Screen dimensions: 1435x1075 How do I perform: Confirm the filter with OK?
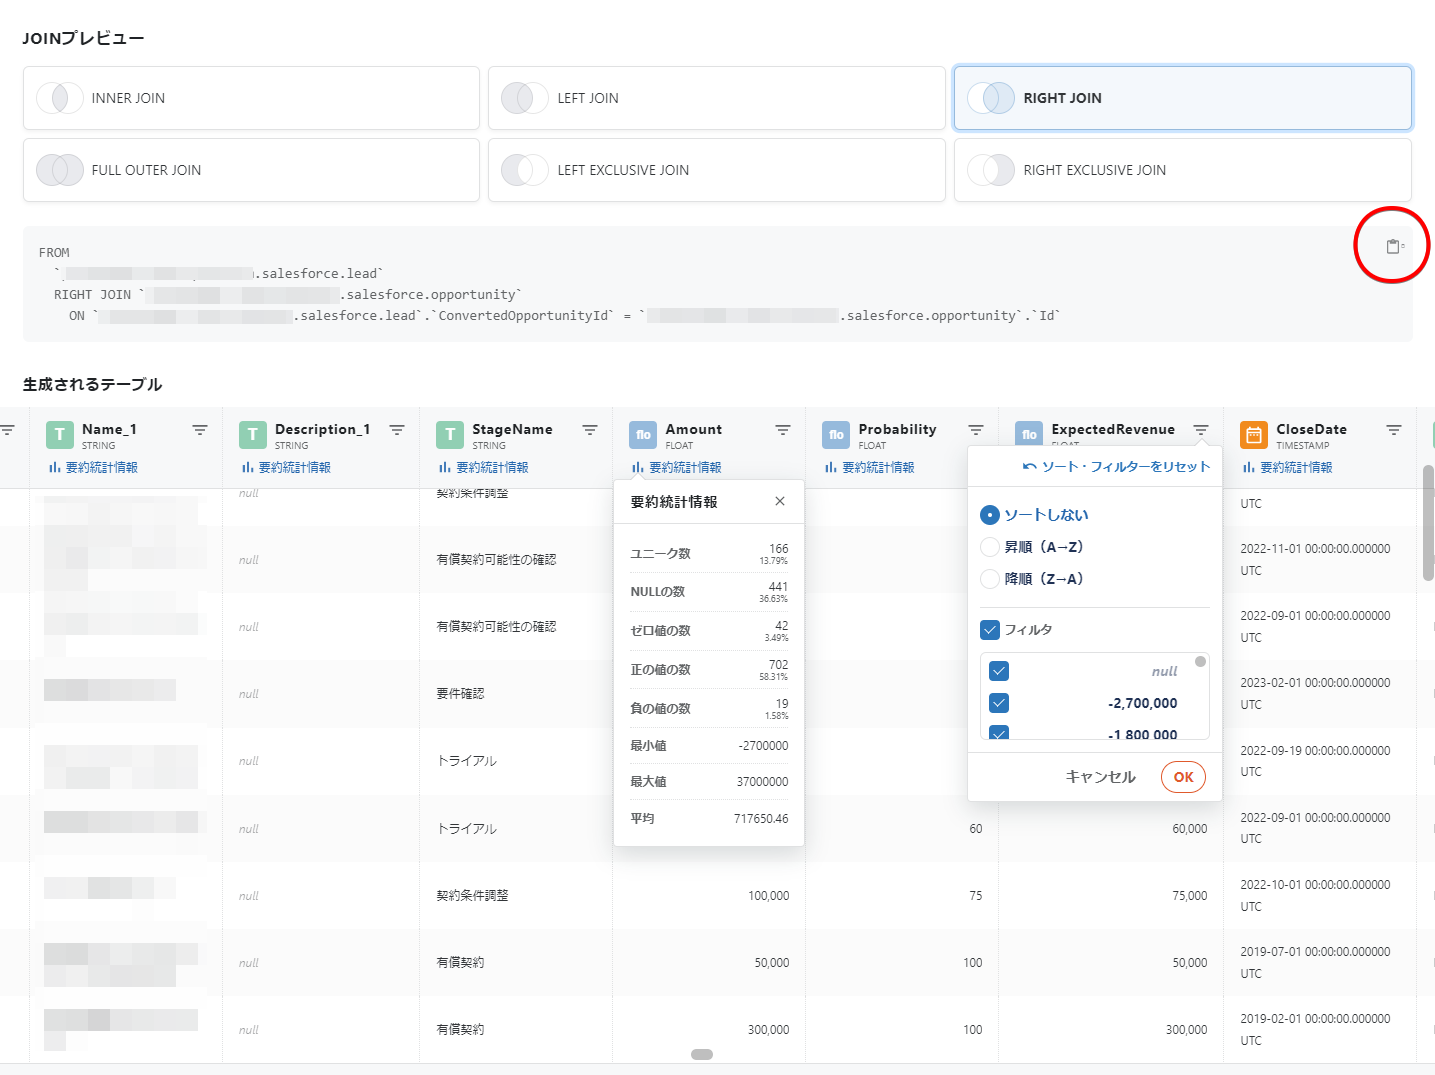pos(1183,777)
